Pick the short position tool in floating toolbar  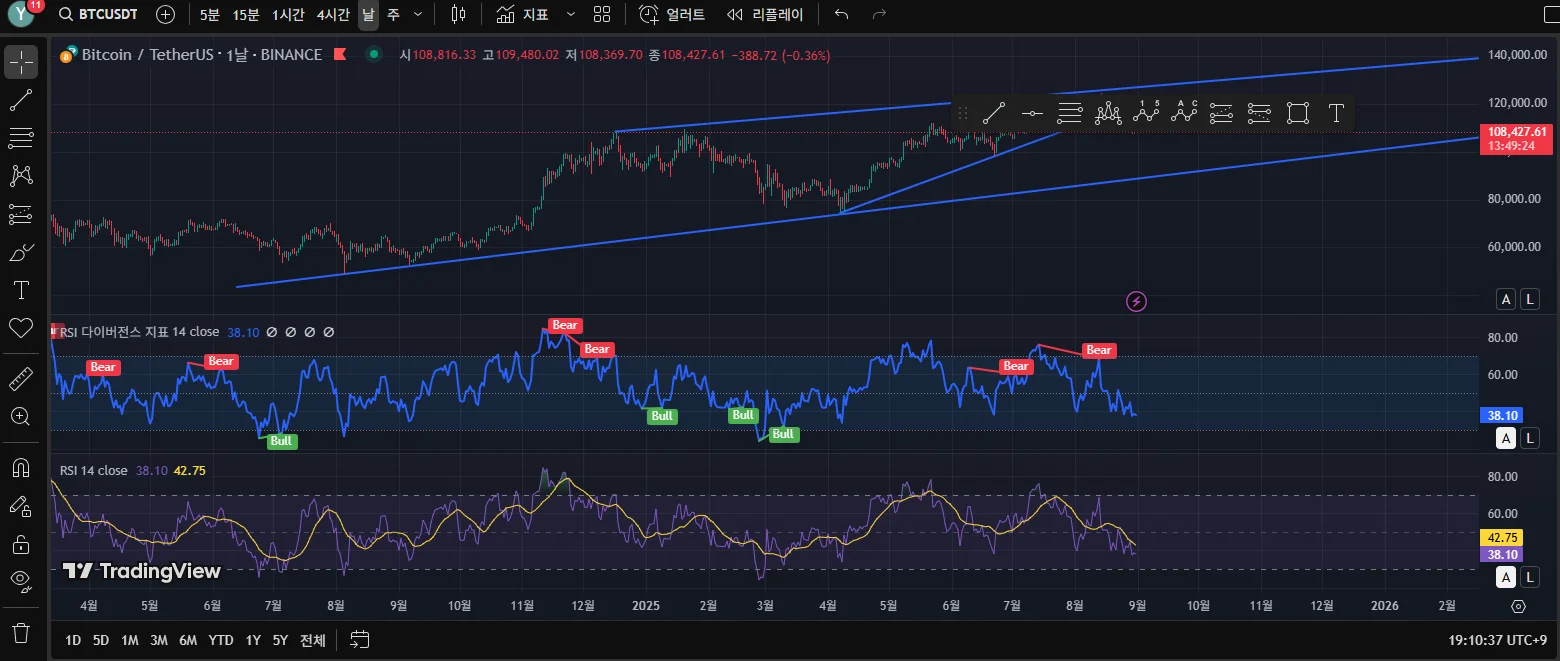[1259, 113]
